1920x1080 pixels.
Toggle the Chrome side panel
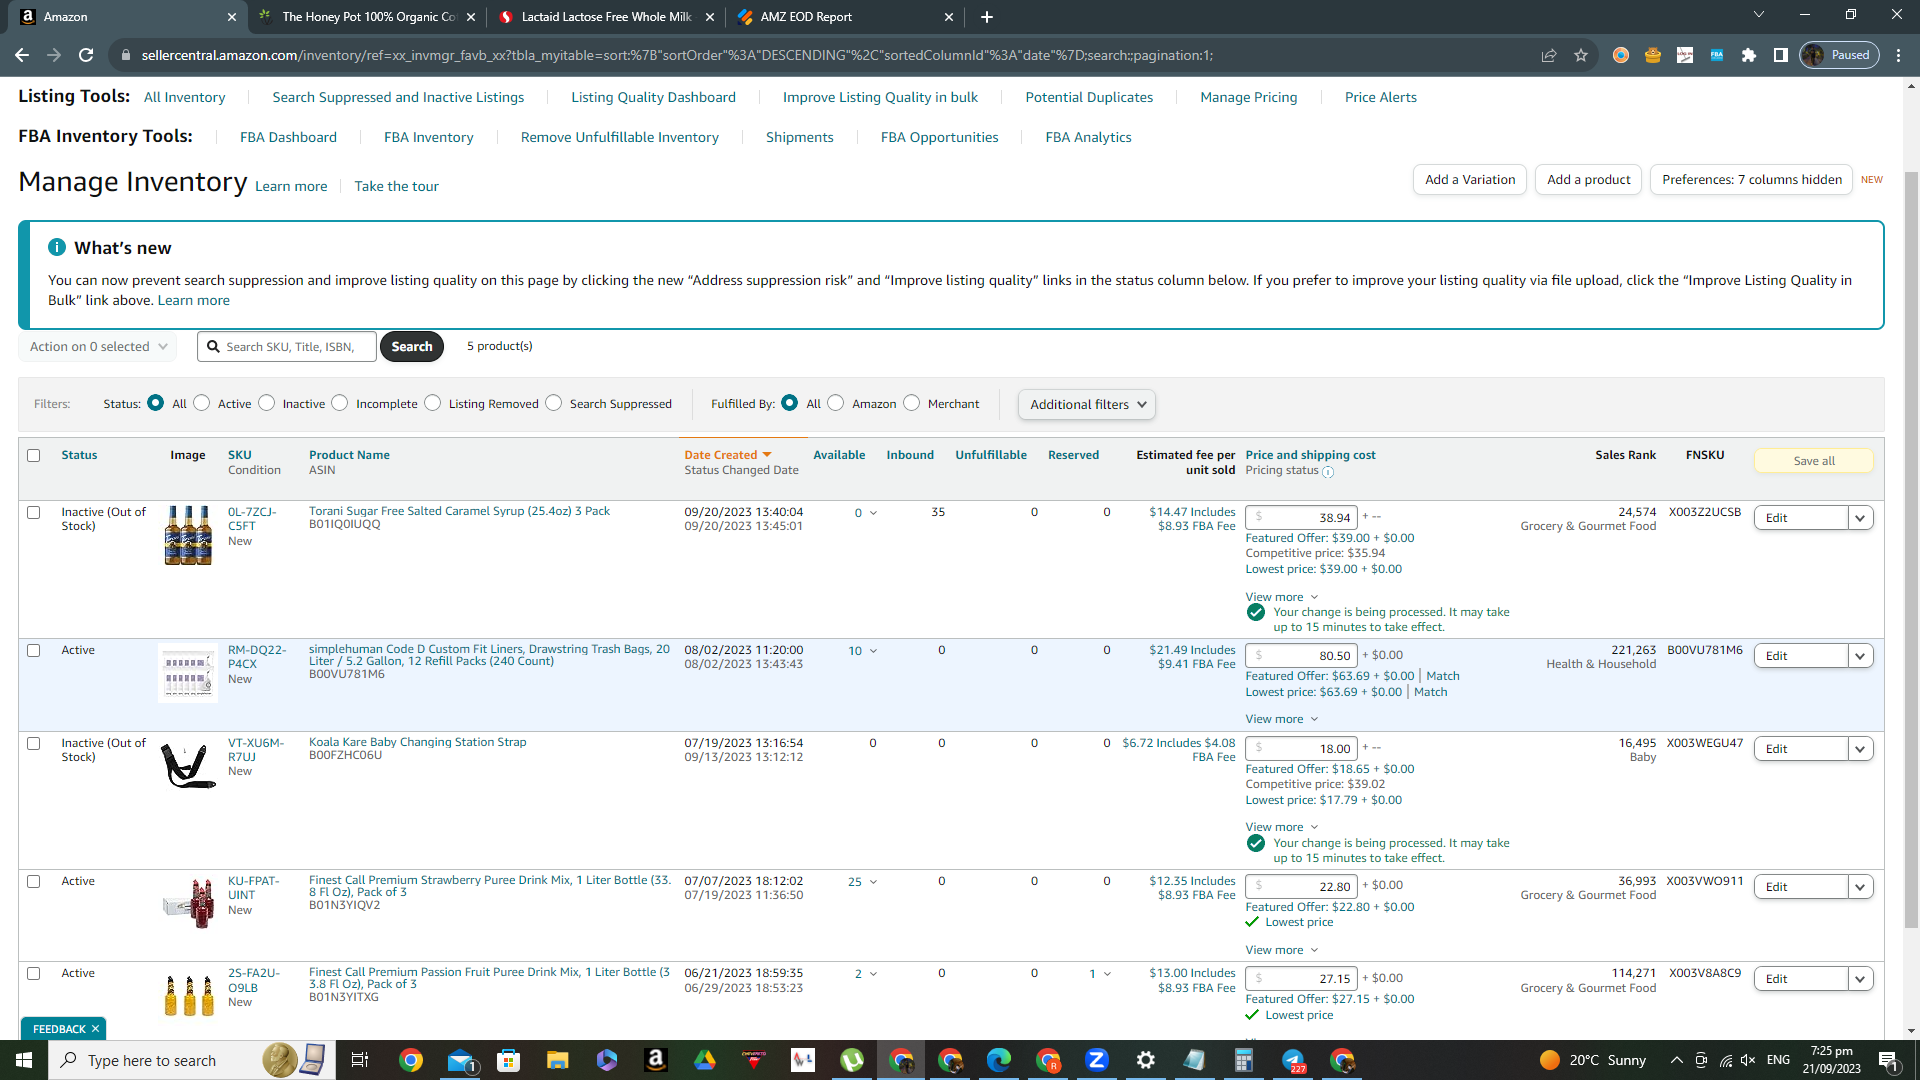pyautogui.click(x=1781, y=55)
